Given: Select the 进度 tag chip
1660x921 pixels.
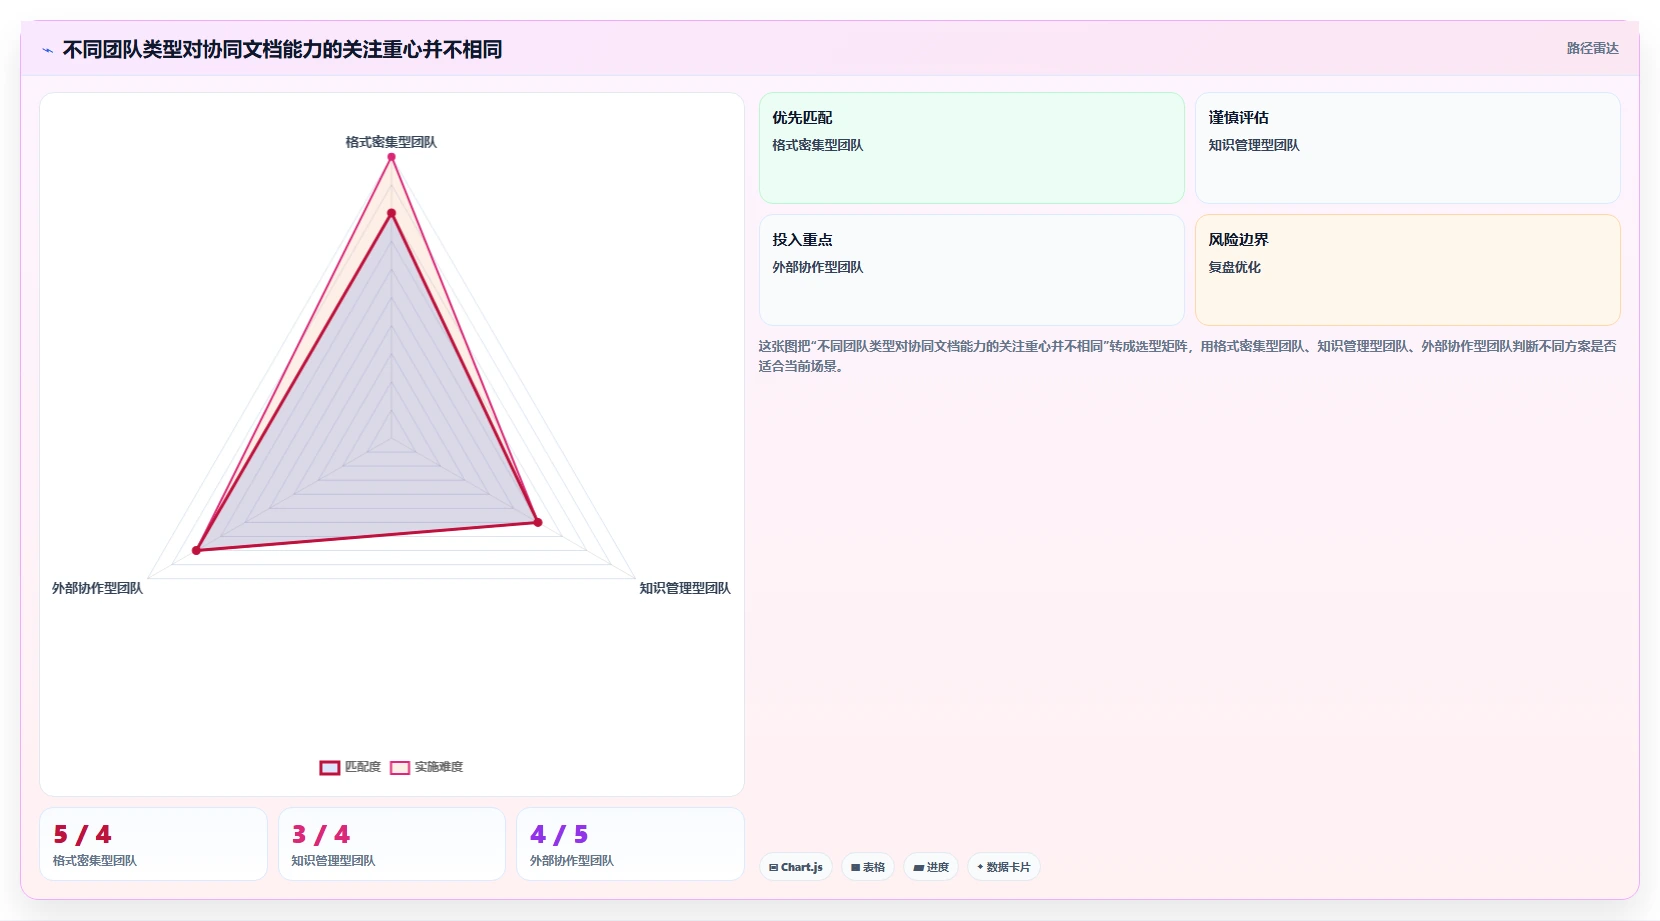Looking at the screenshot, I should click(x=931, y=867).
